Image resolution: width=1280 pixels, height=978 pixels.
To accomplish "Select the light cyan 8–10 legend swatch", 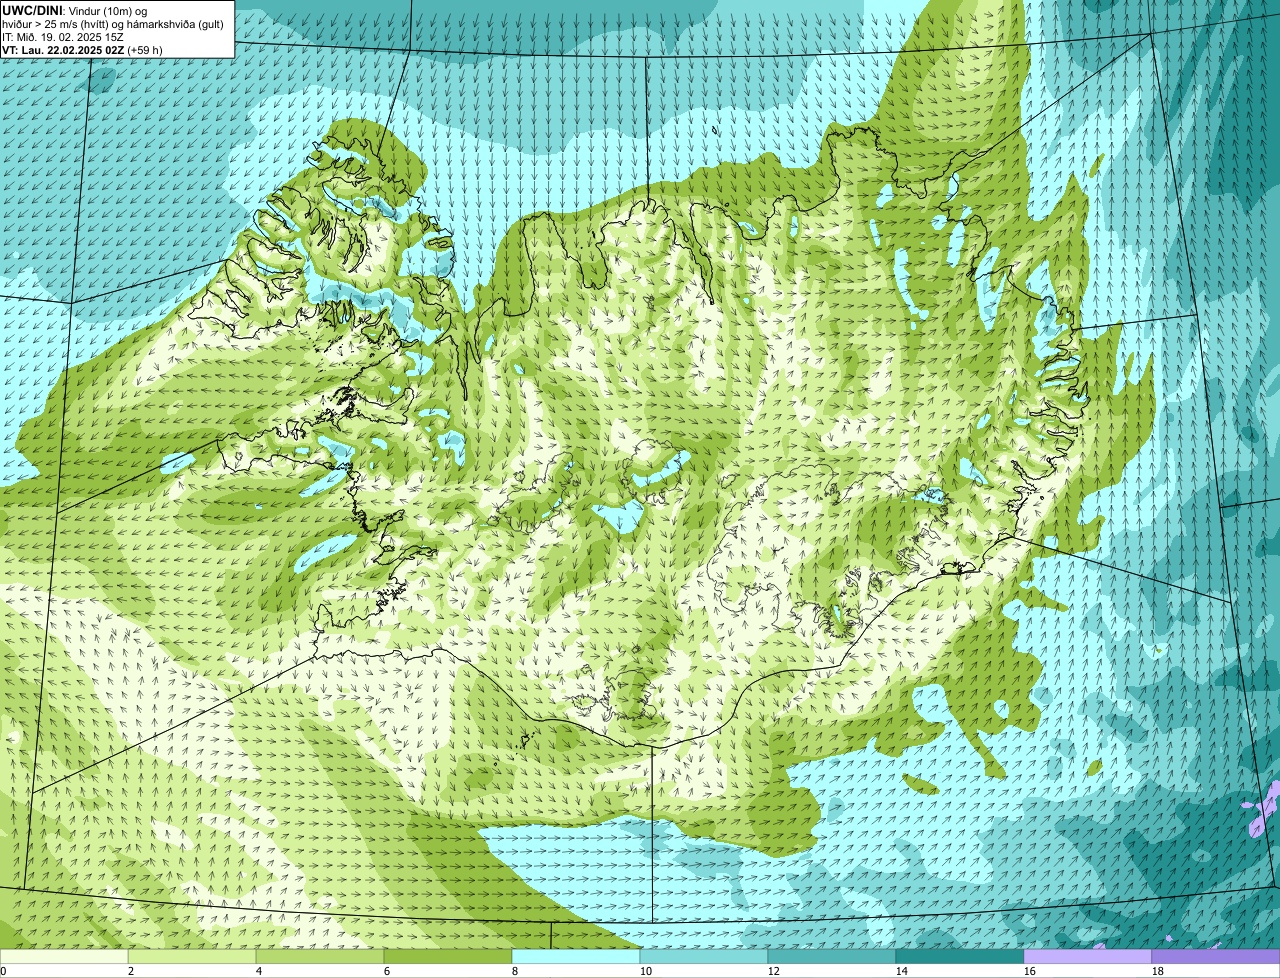I will pos(576,956).
